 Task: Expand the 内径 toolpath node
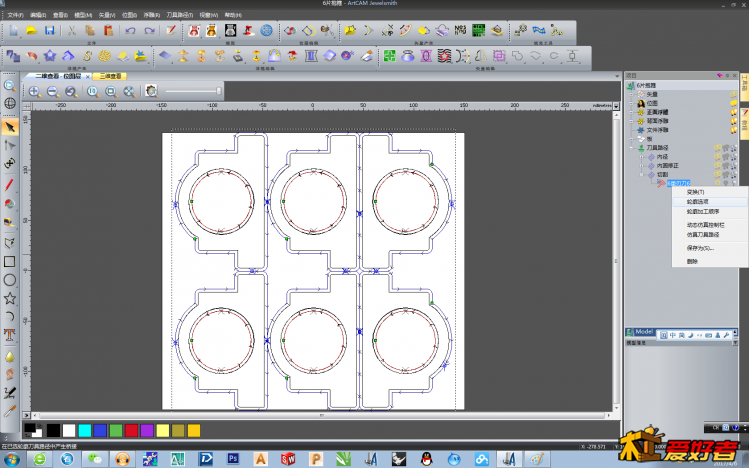(x=642, y=157)
